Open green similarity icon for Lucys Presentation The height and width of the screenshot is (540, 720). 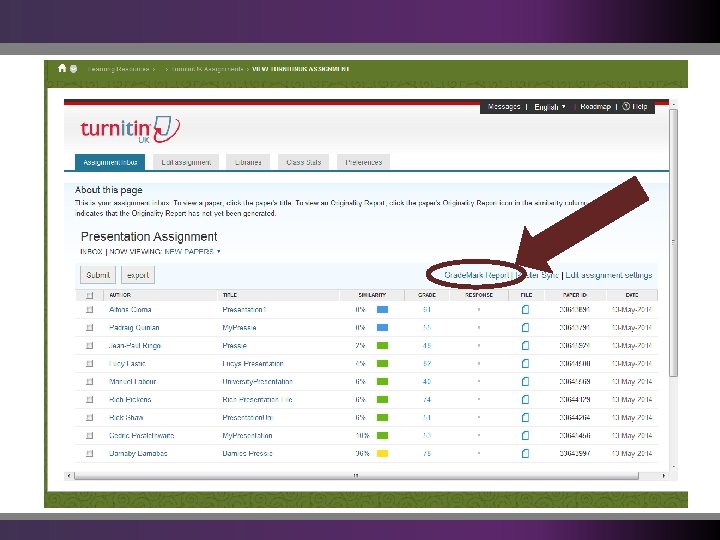pyautogui.click(x=382, y=364)
